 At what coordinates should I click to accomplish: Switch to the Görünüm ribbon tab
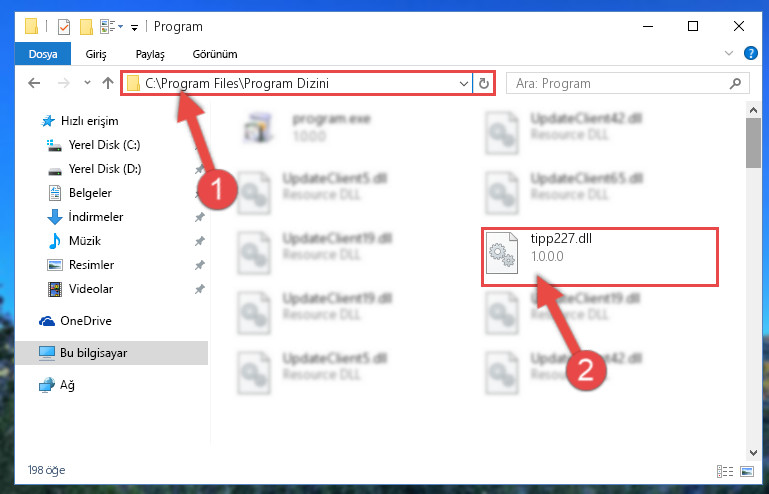(x=215, y=54)
